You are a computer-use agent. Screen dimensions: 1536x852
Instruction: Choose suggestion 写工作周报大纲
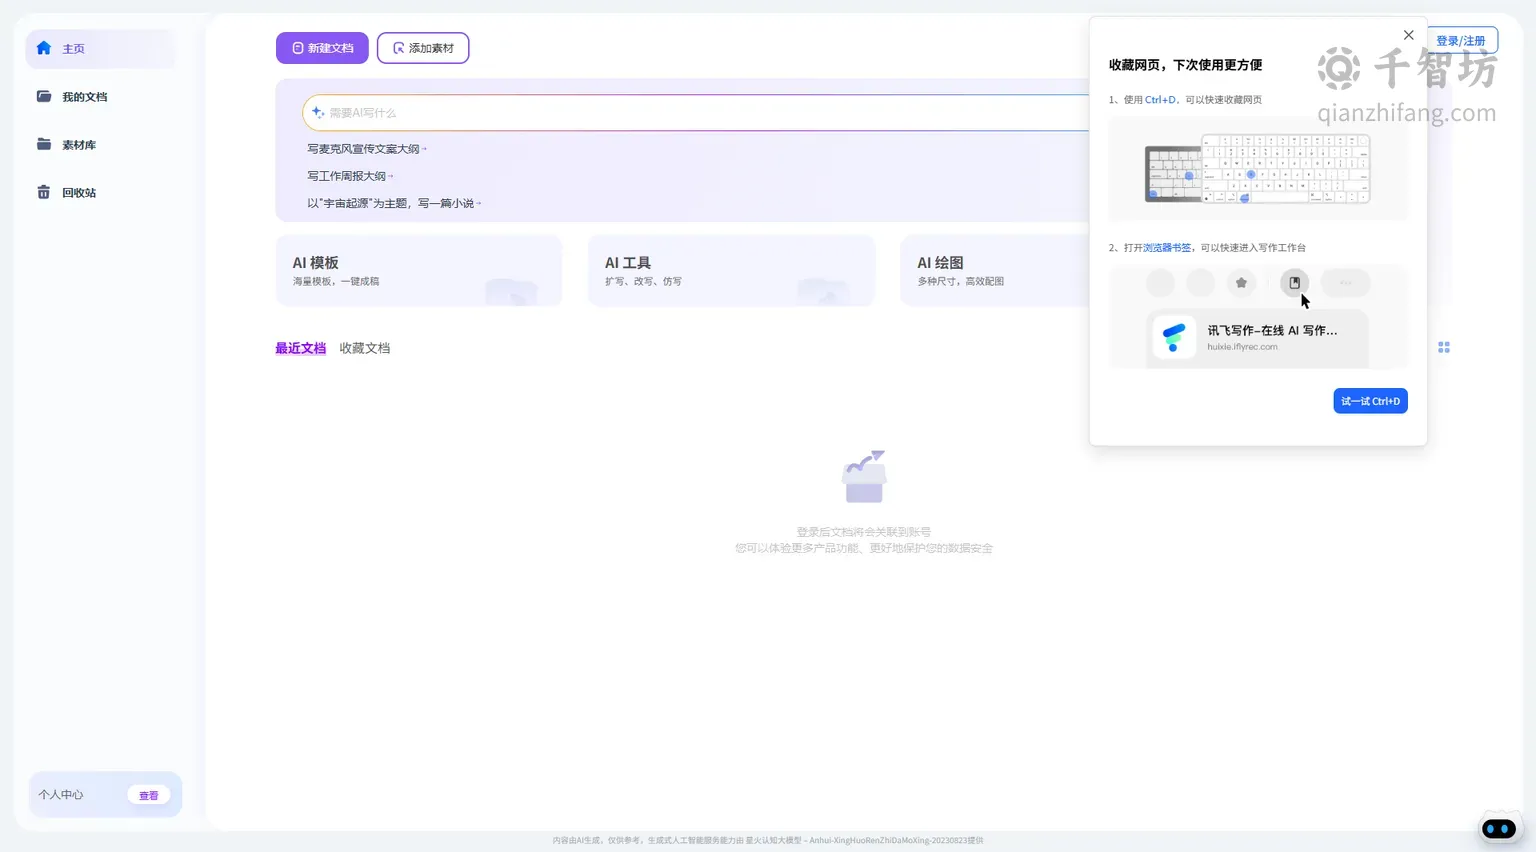click(350, 176)
